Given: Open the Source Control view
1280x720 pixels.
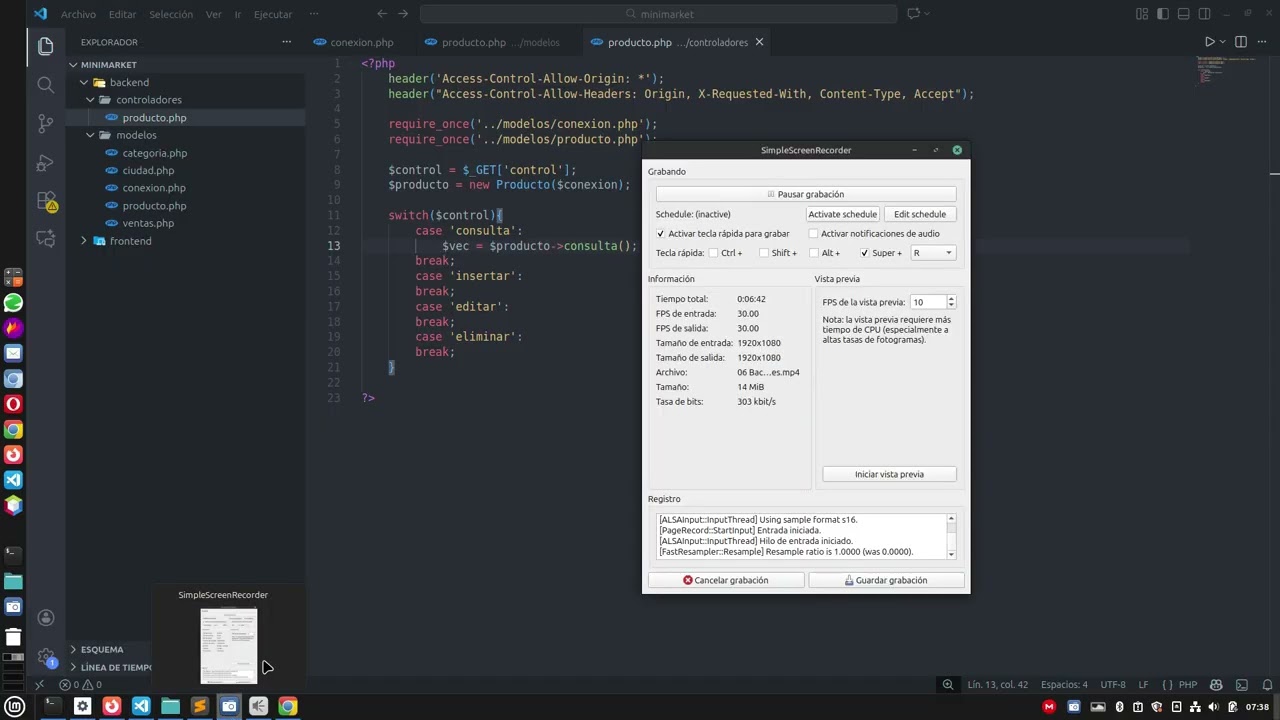Looking at the screenshot, I should (45, 124).
